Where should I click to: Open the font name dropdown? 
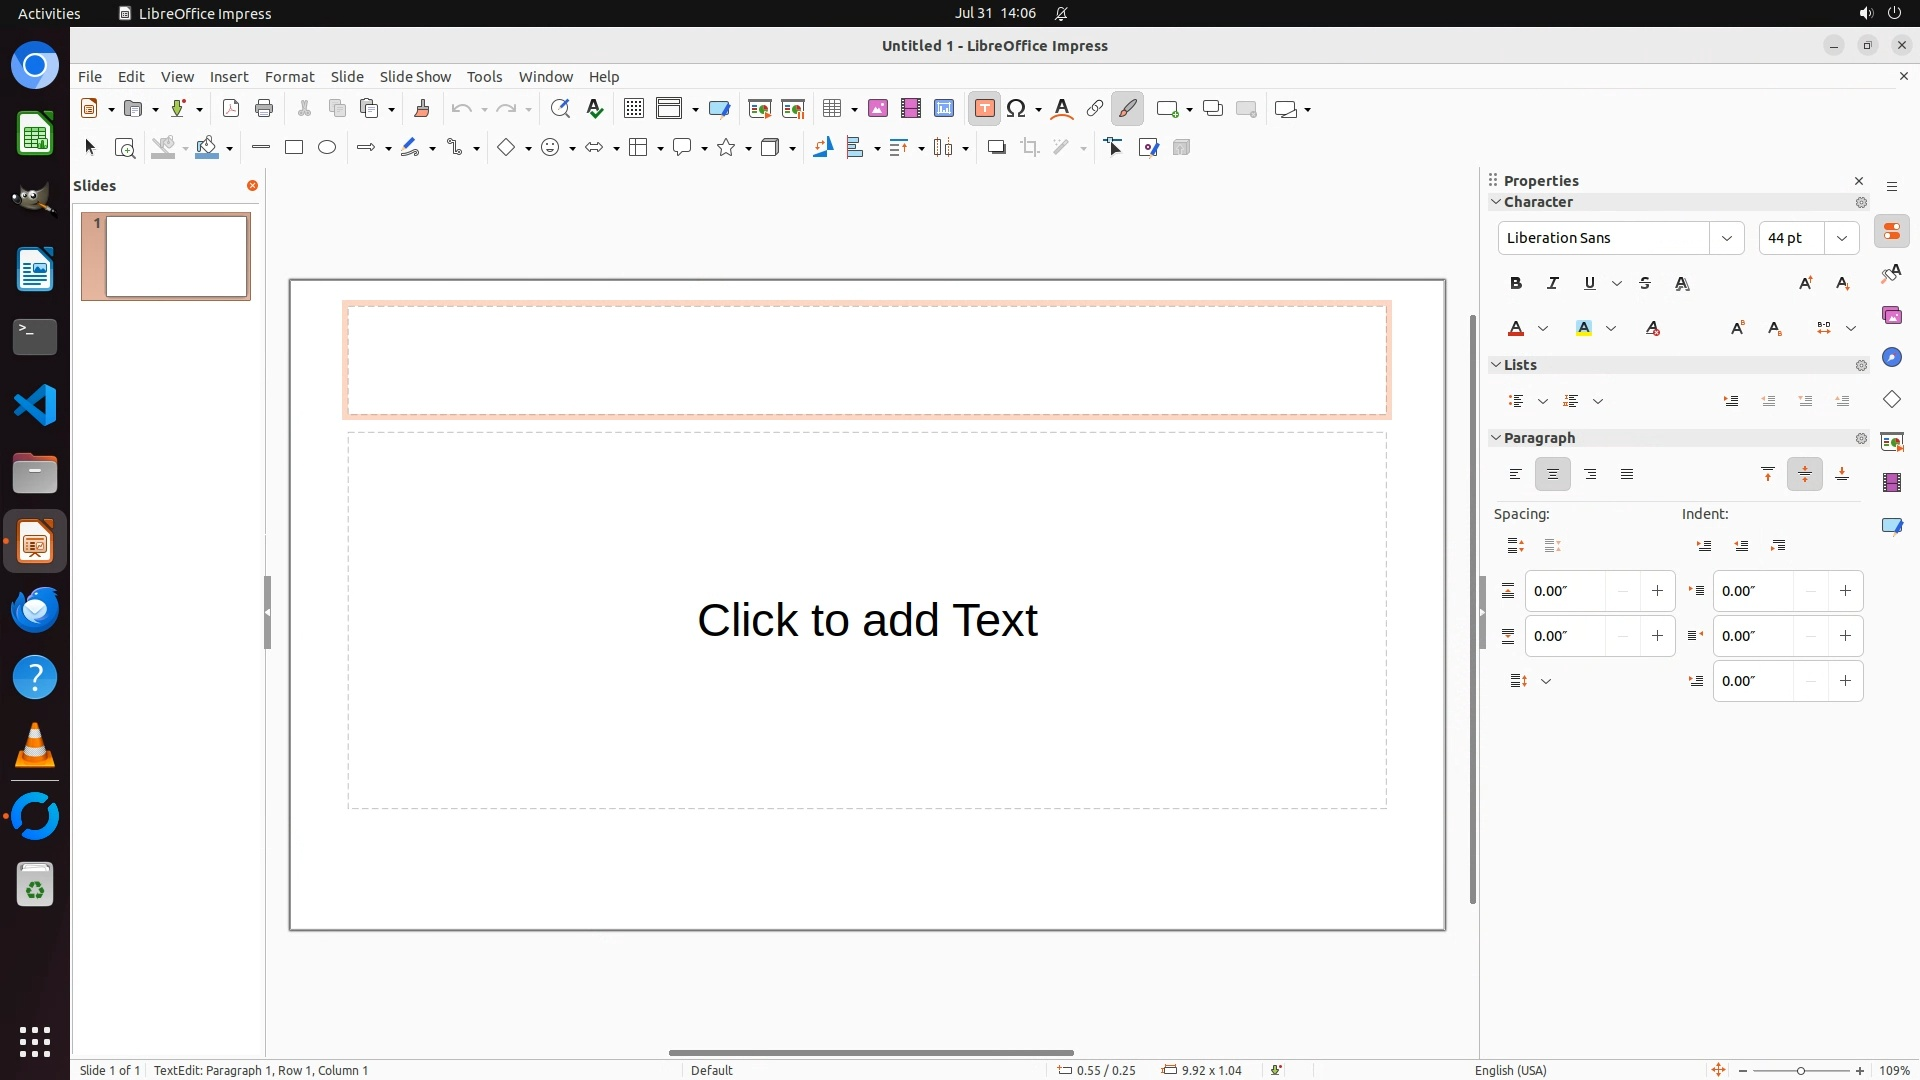pos(1726,238)
